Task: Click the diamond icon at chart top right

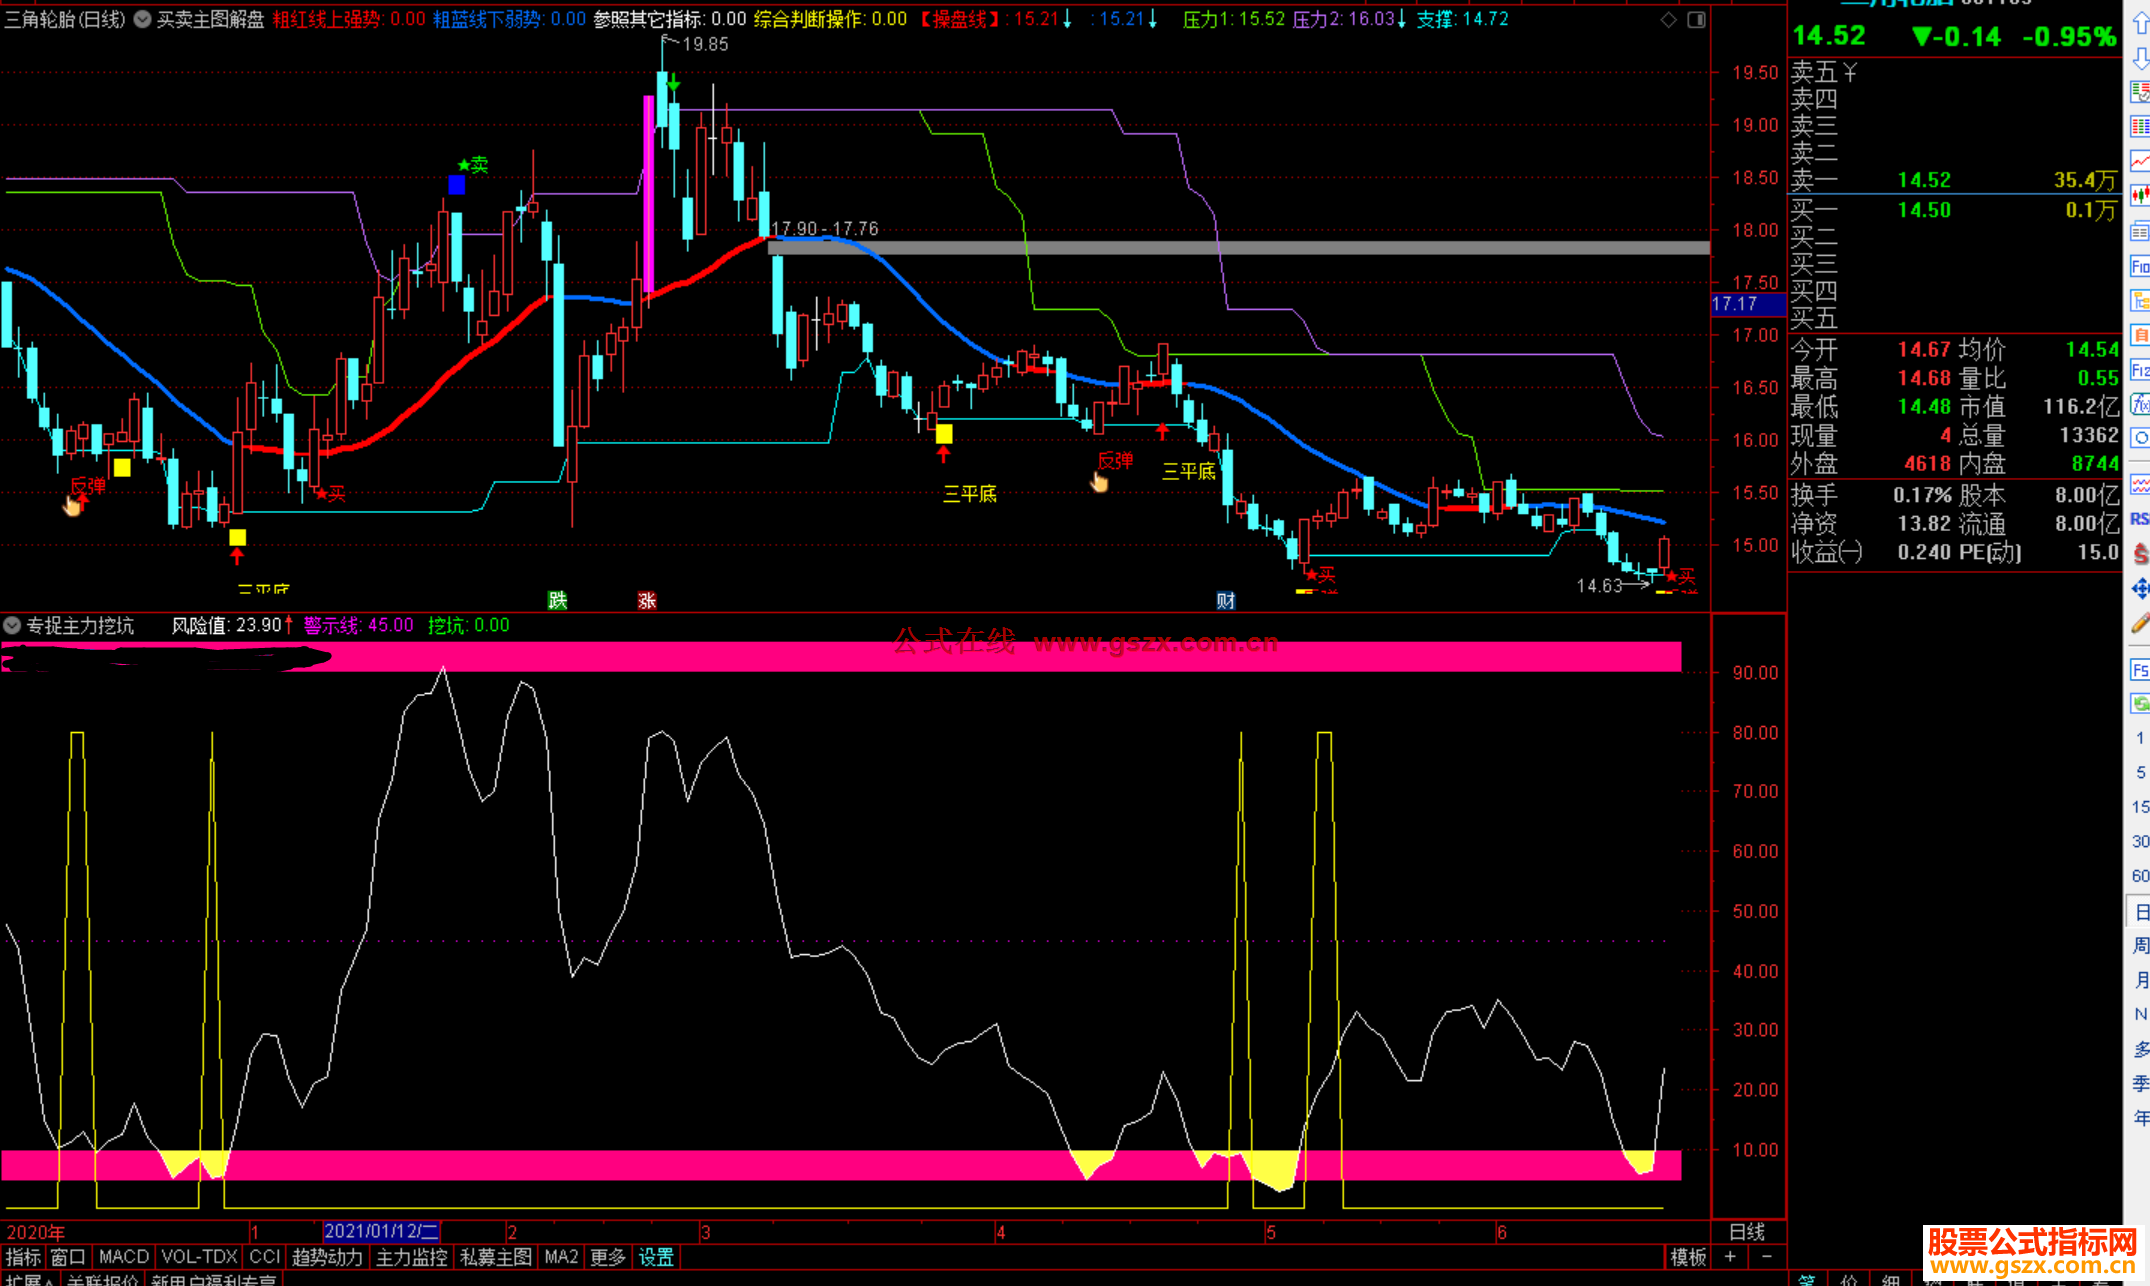Action: pyautogui.click(x=1668, y=19)
